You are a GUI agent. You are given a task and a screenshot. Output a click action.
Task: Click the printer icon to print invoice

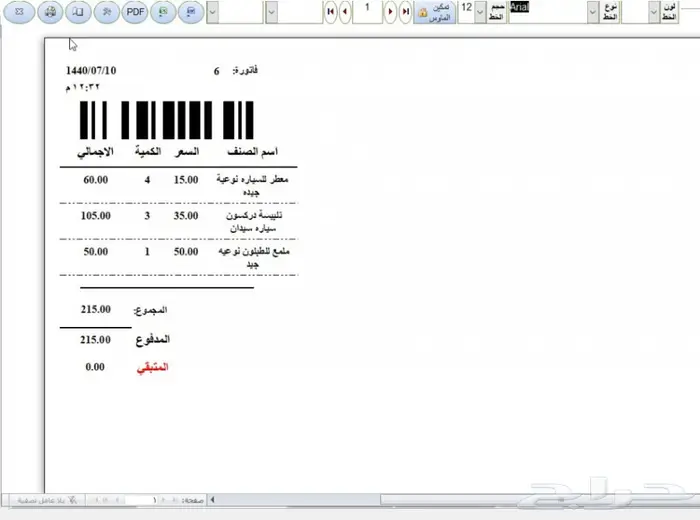(48, 12)
